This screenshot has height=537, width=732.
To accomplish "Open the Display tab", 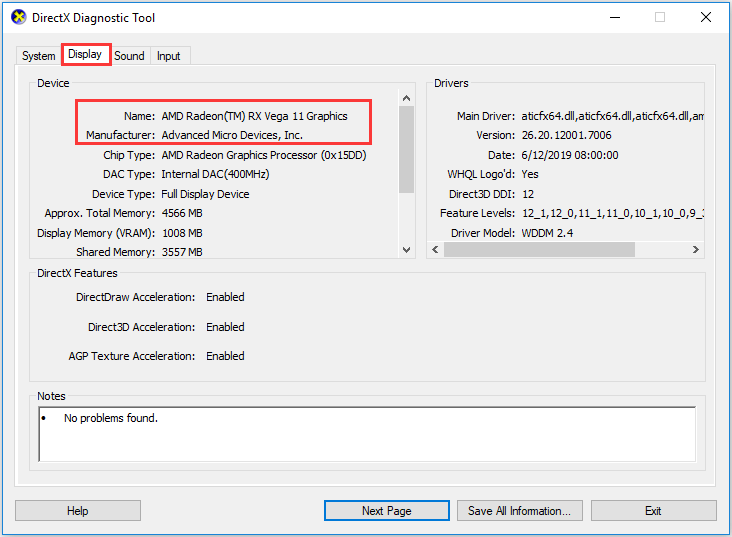I will pyautogui.click(x=85, y=54).
